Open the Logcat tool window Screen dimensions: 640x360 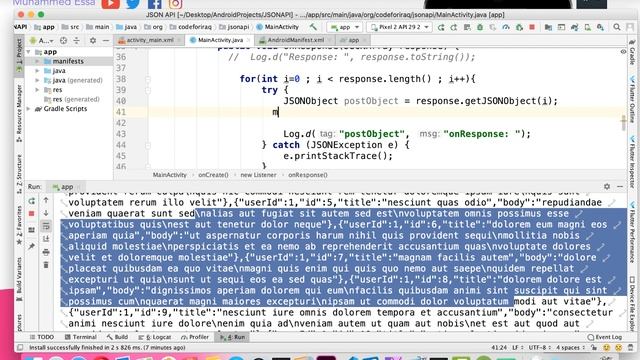(154, 337)
